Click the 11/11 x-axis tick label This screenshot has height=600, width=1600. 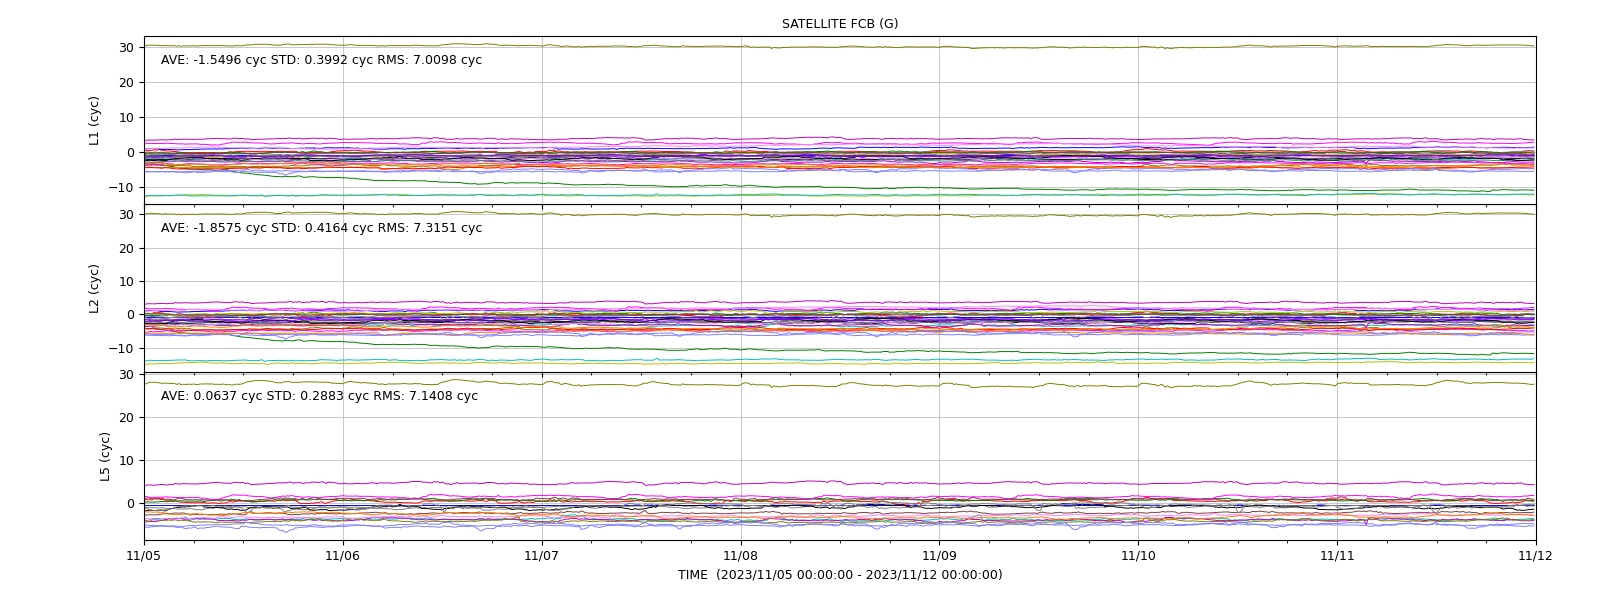(x=1337, y=556)
